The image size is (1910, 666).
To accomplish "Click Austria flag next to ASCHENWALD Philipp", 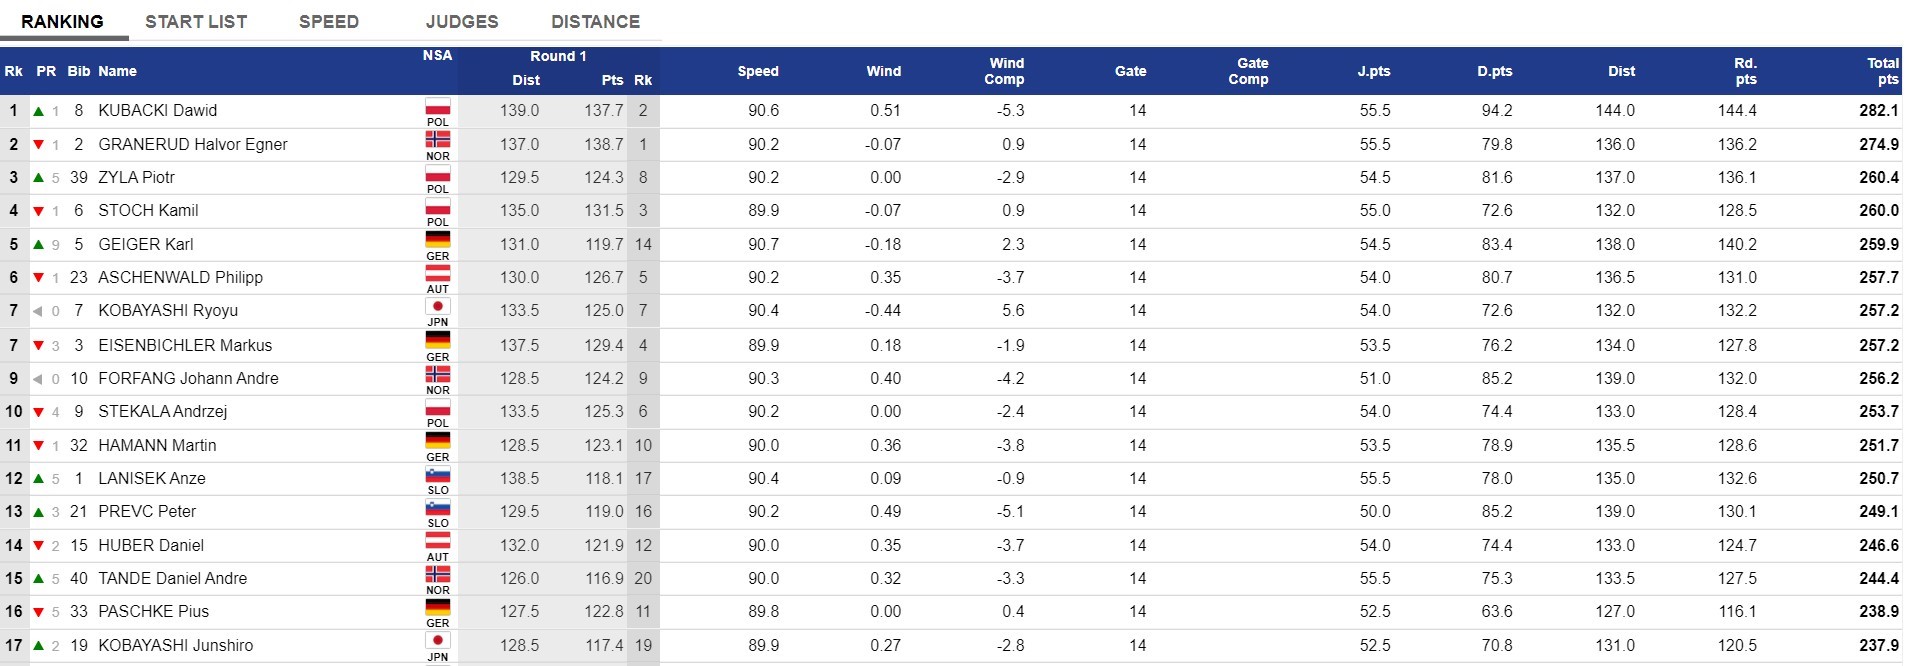I will click(438, 273).
